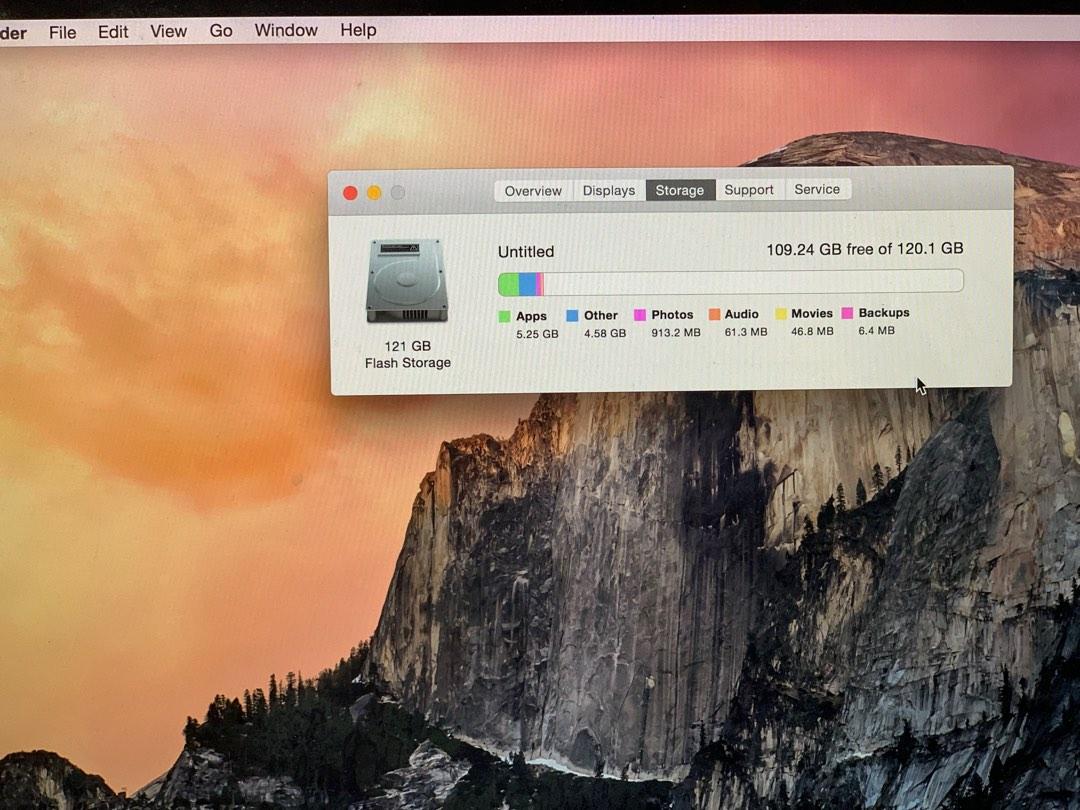
Task: Click the yellow Movies color swatch
Action: [780, 313]
